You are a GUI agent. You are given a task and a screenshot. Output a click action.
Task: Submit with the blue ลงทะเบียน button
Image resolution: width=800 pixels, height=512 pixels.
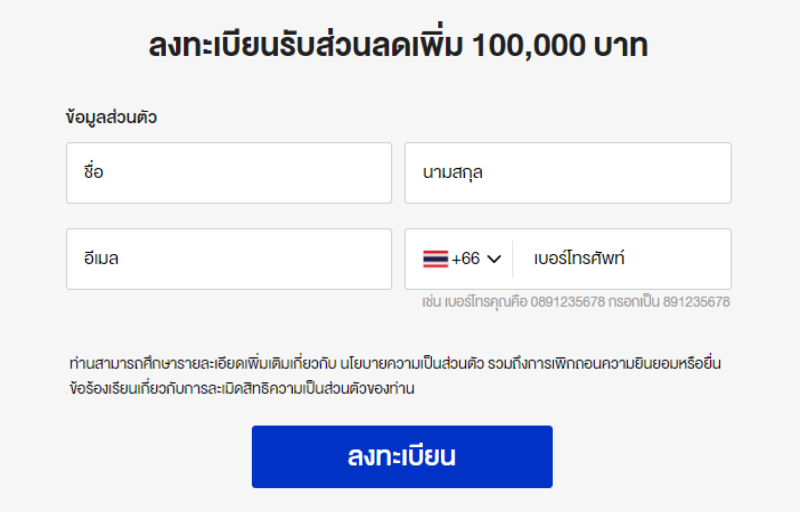coord(402,456)
